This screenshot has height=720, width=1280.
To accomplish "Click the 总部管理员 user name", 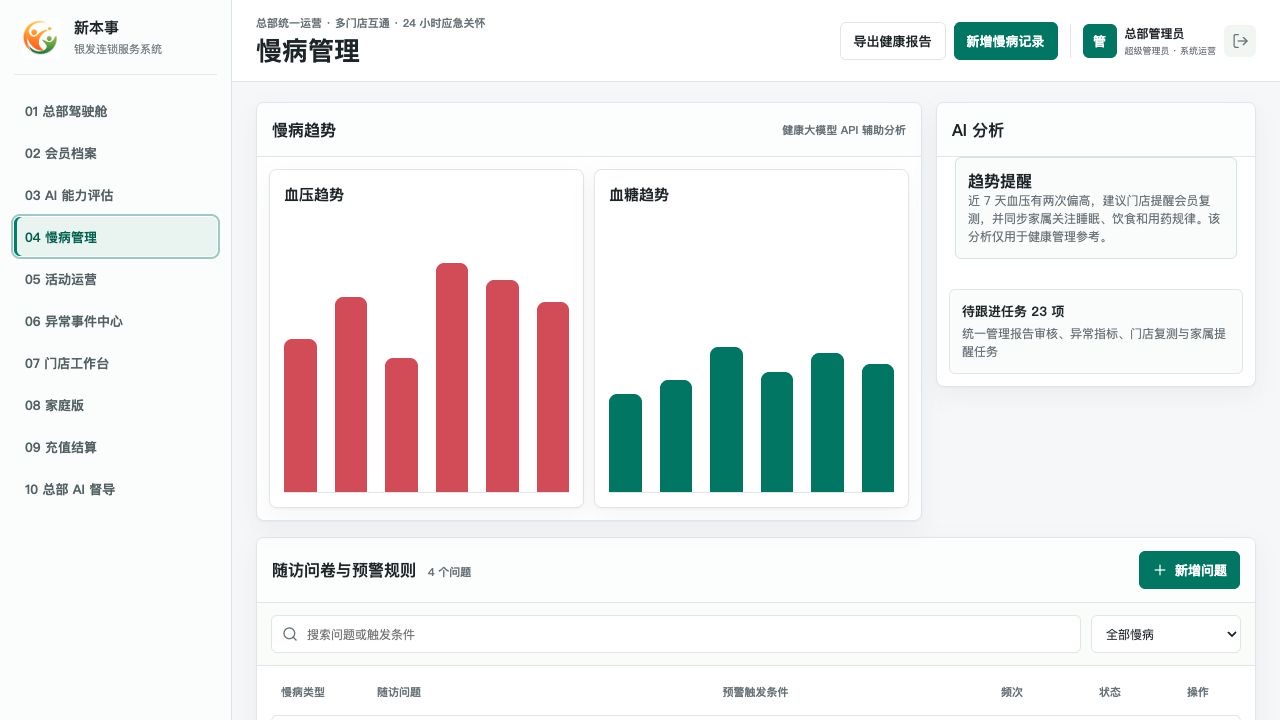I will point(1154,33).
